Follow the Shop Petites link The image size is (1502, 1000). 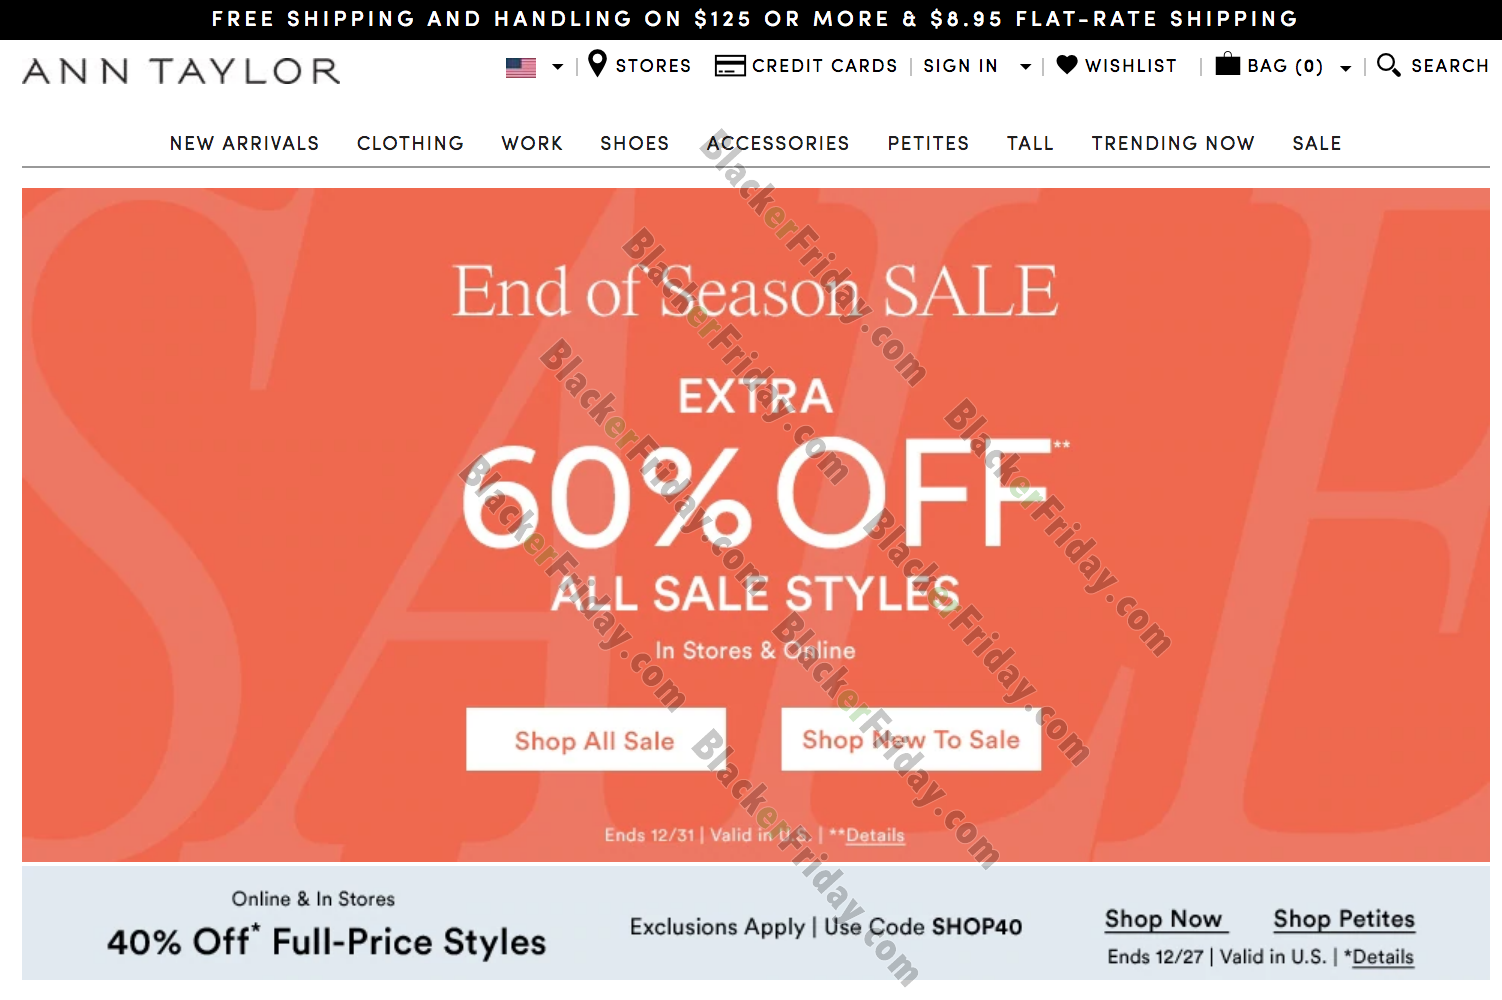click(1344, 919)
